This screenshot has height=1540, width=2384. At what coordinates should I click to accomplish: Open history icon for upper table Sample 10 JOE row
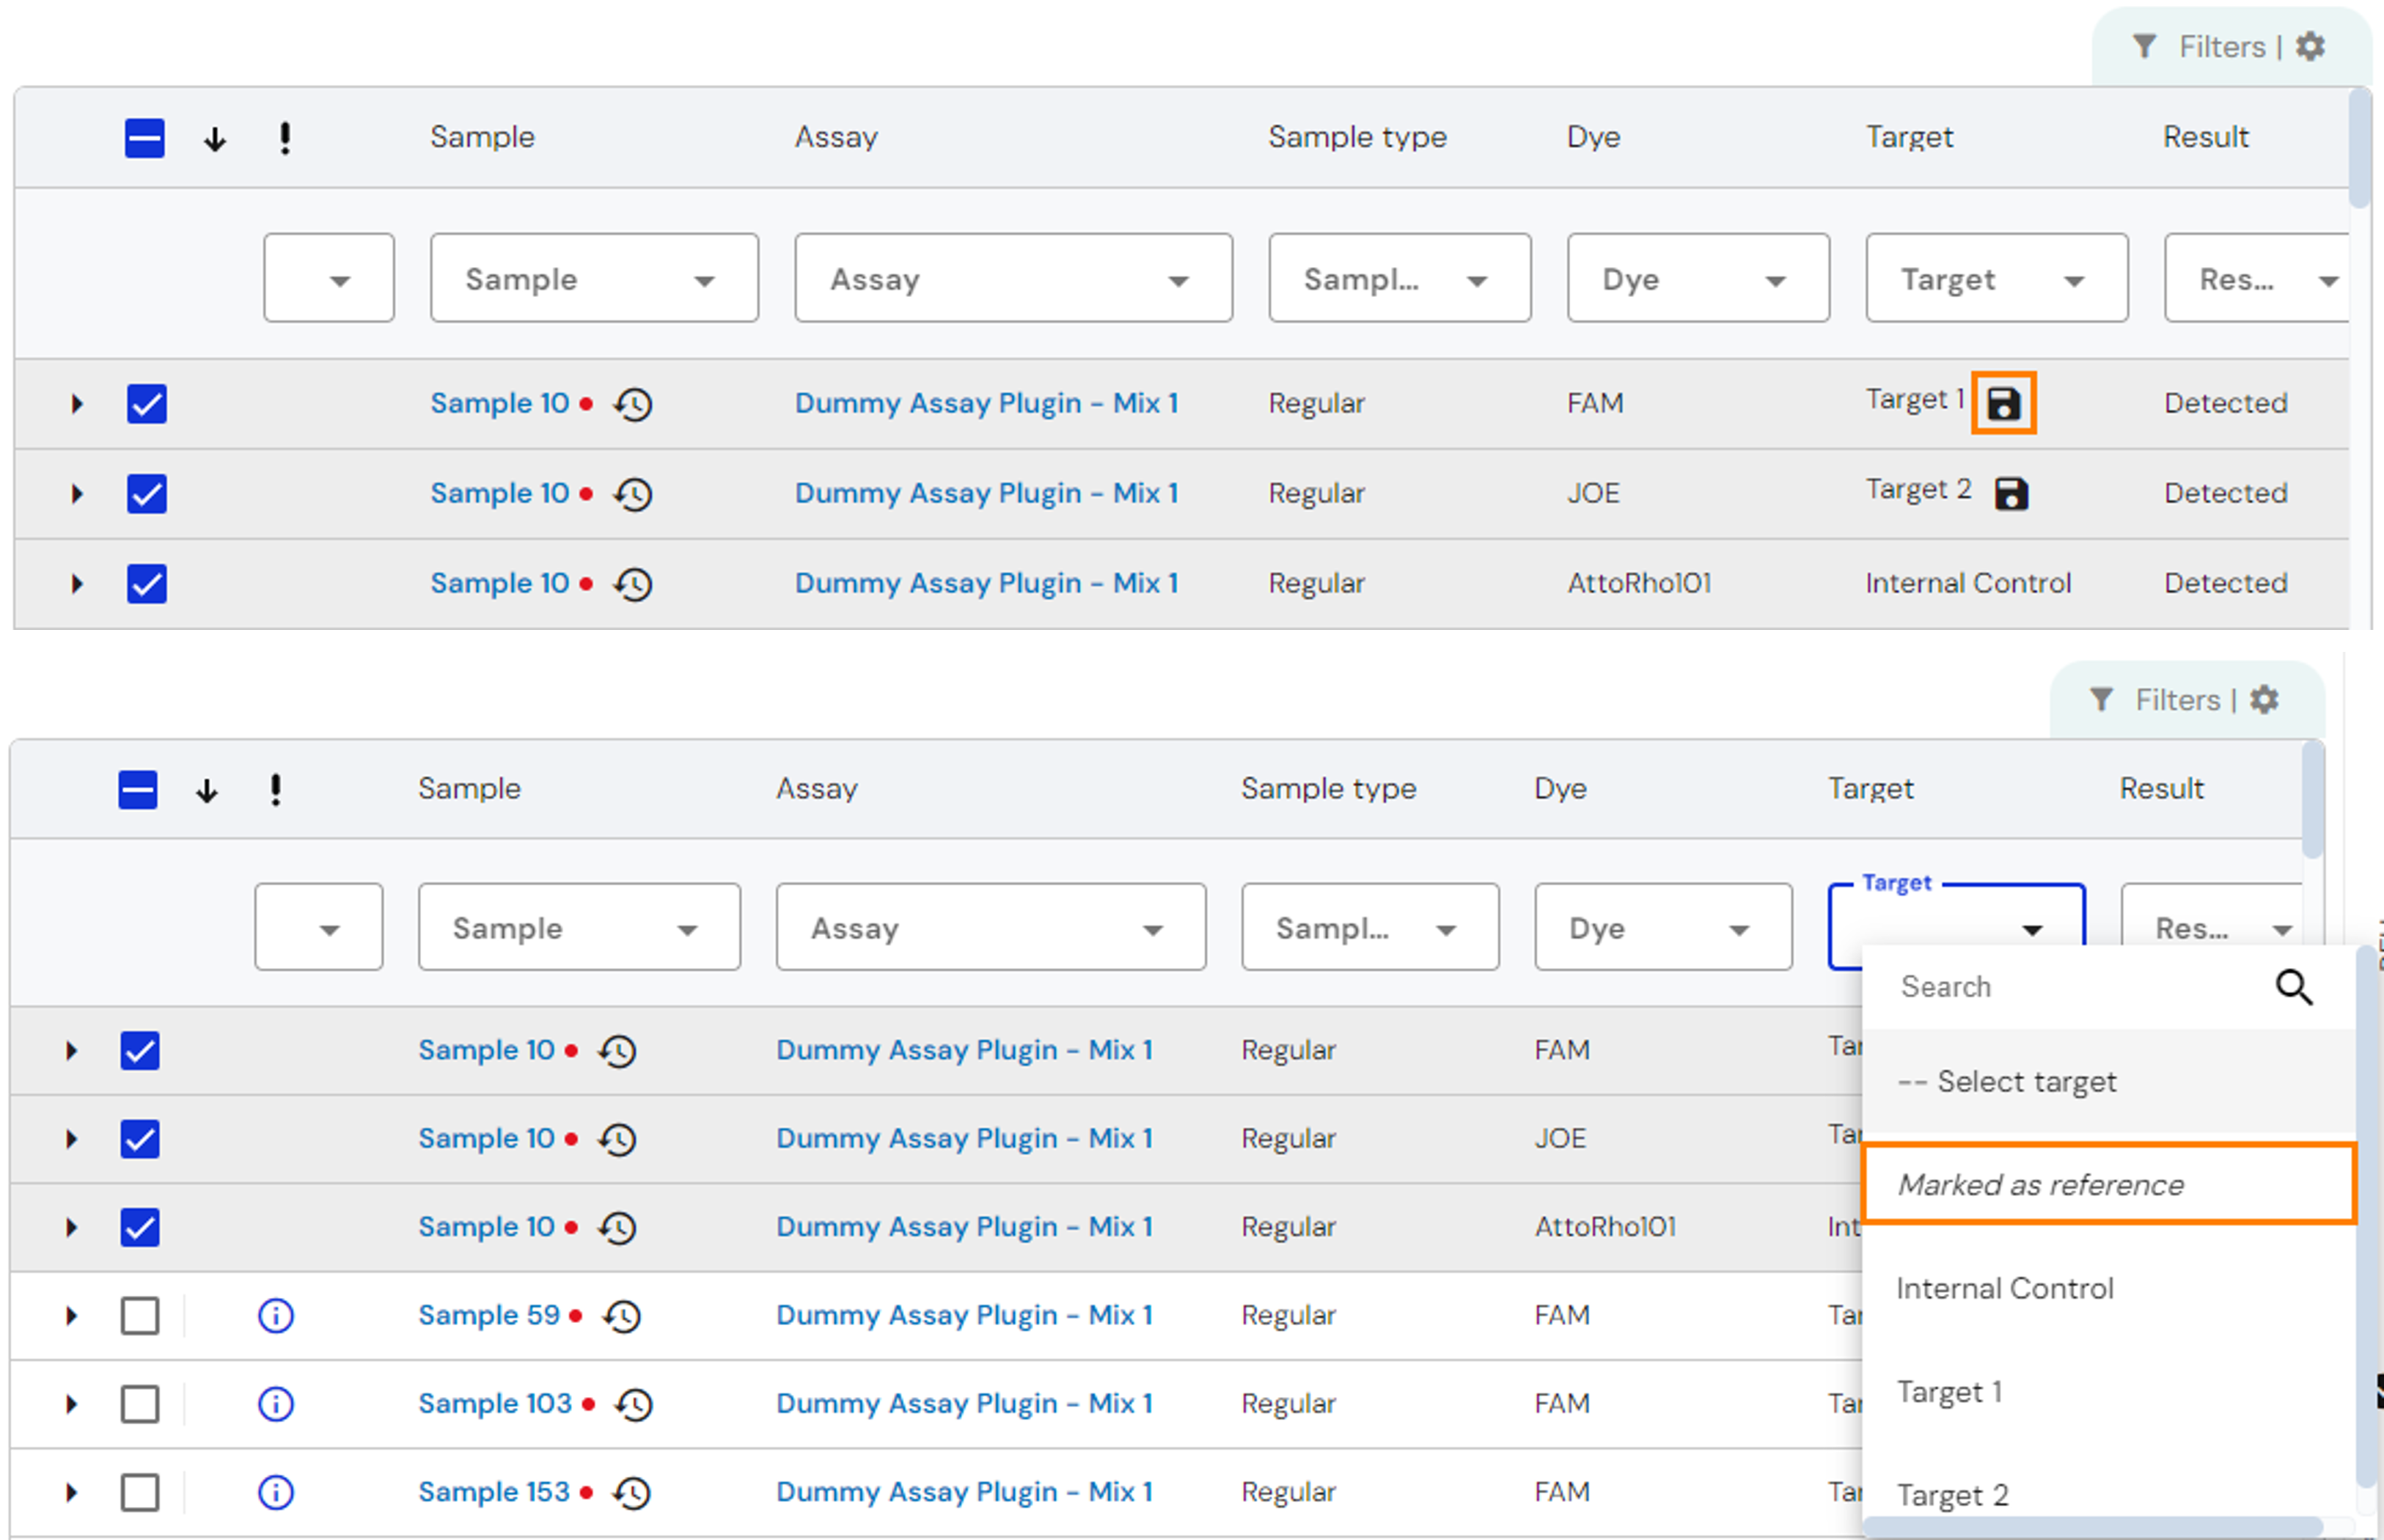(x=633, y=495)
